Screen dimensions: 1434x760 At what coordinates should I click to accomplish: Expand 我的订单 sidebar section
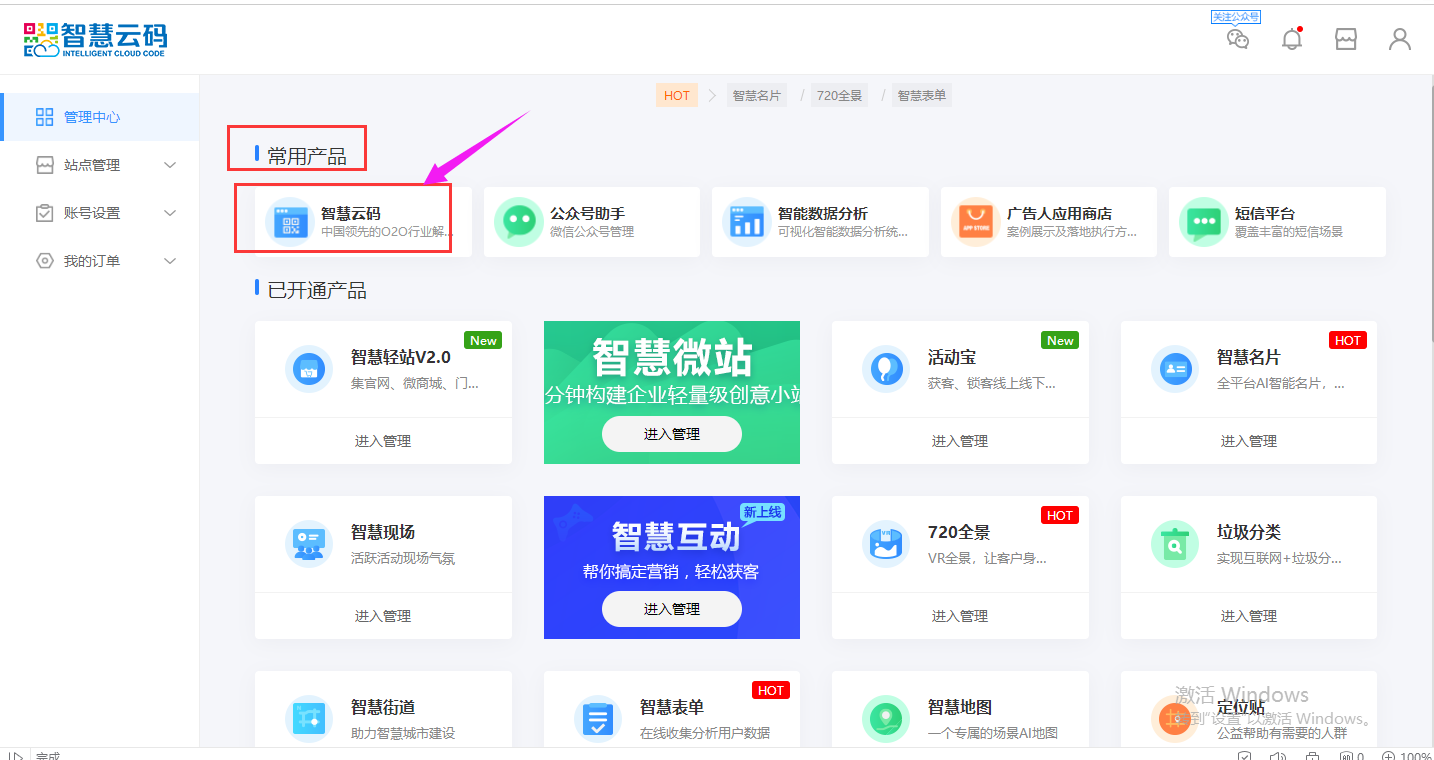(170, 261)
